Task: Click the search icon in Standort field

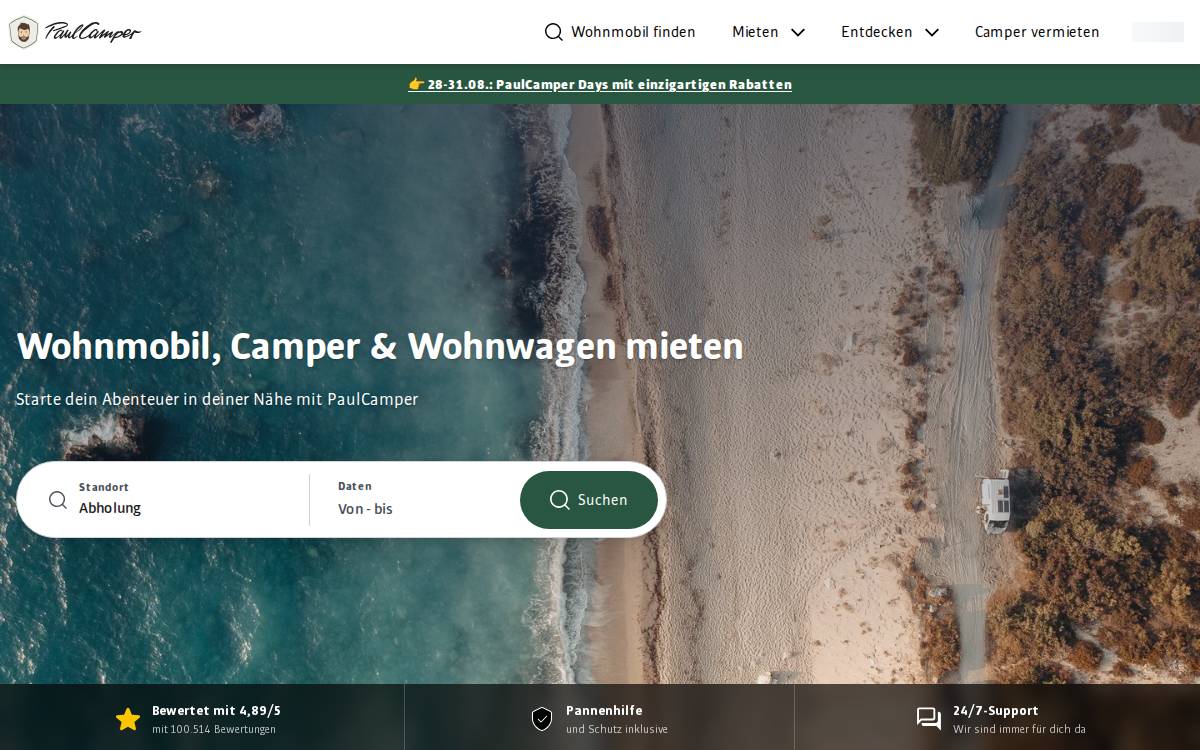Action: pos(58,500)
